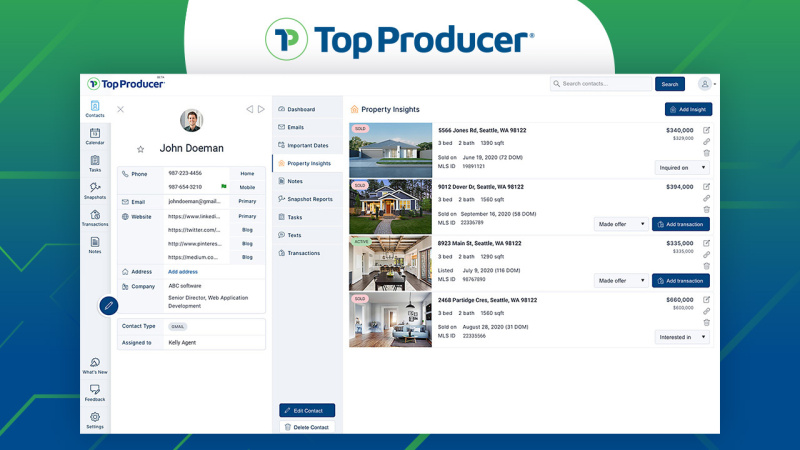Open the 2468 Partidge Cres property photo
The height and width of the screenshot is (450, 800).
(390, 320)
